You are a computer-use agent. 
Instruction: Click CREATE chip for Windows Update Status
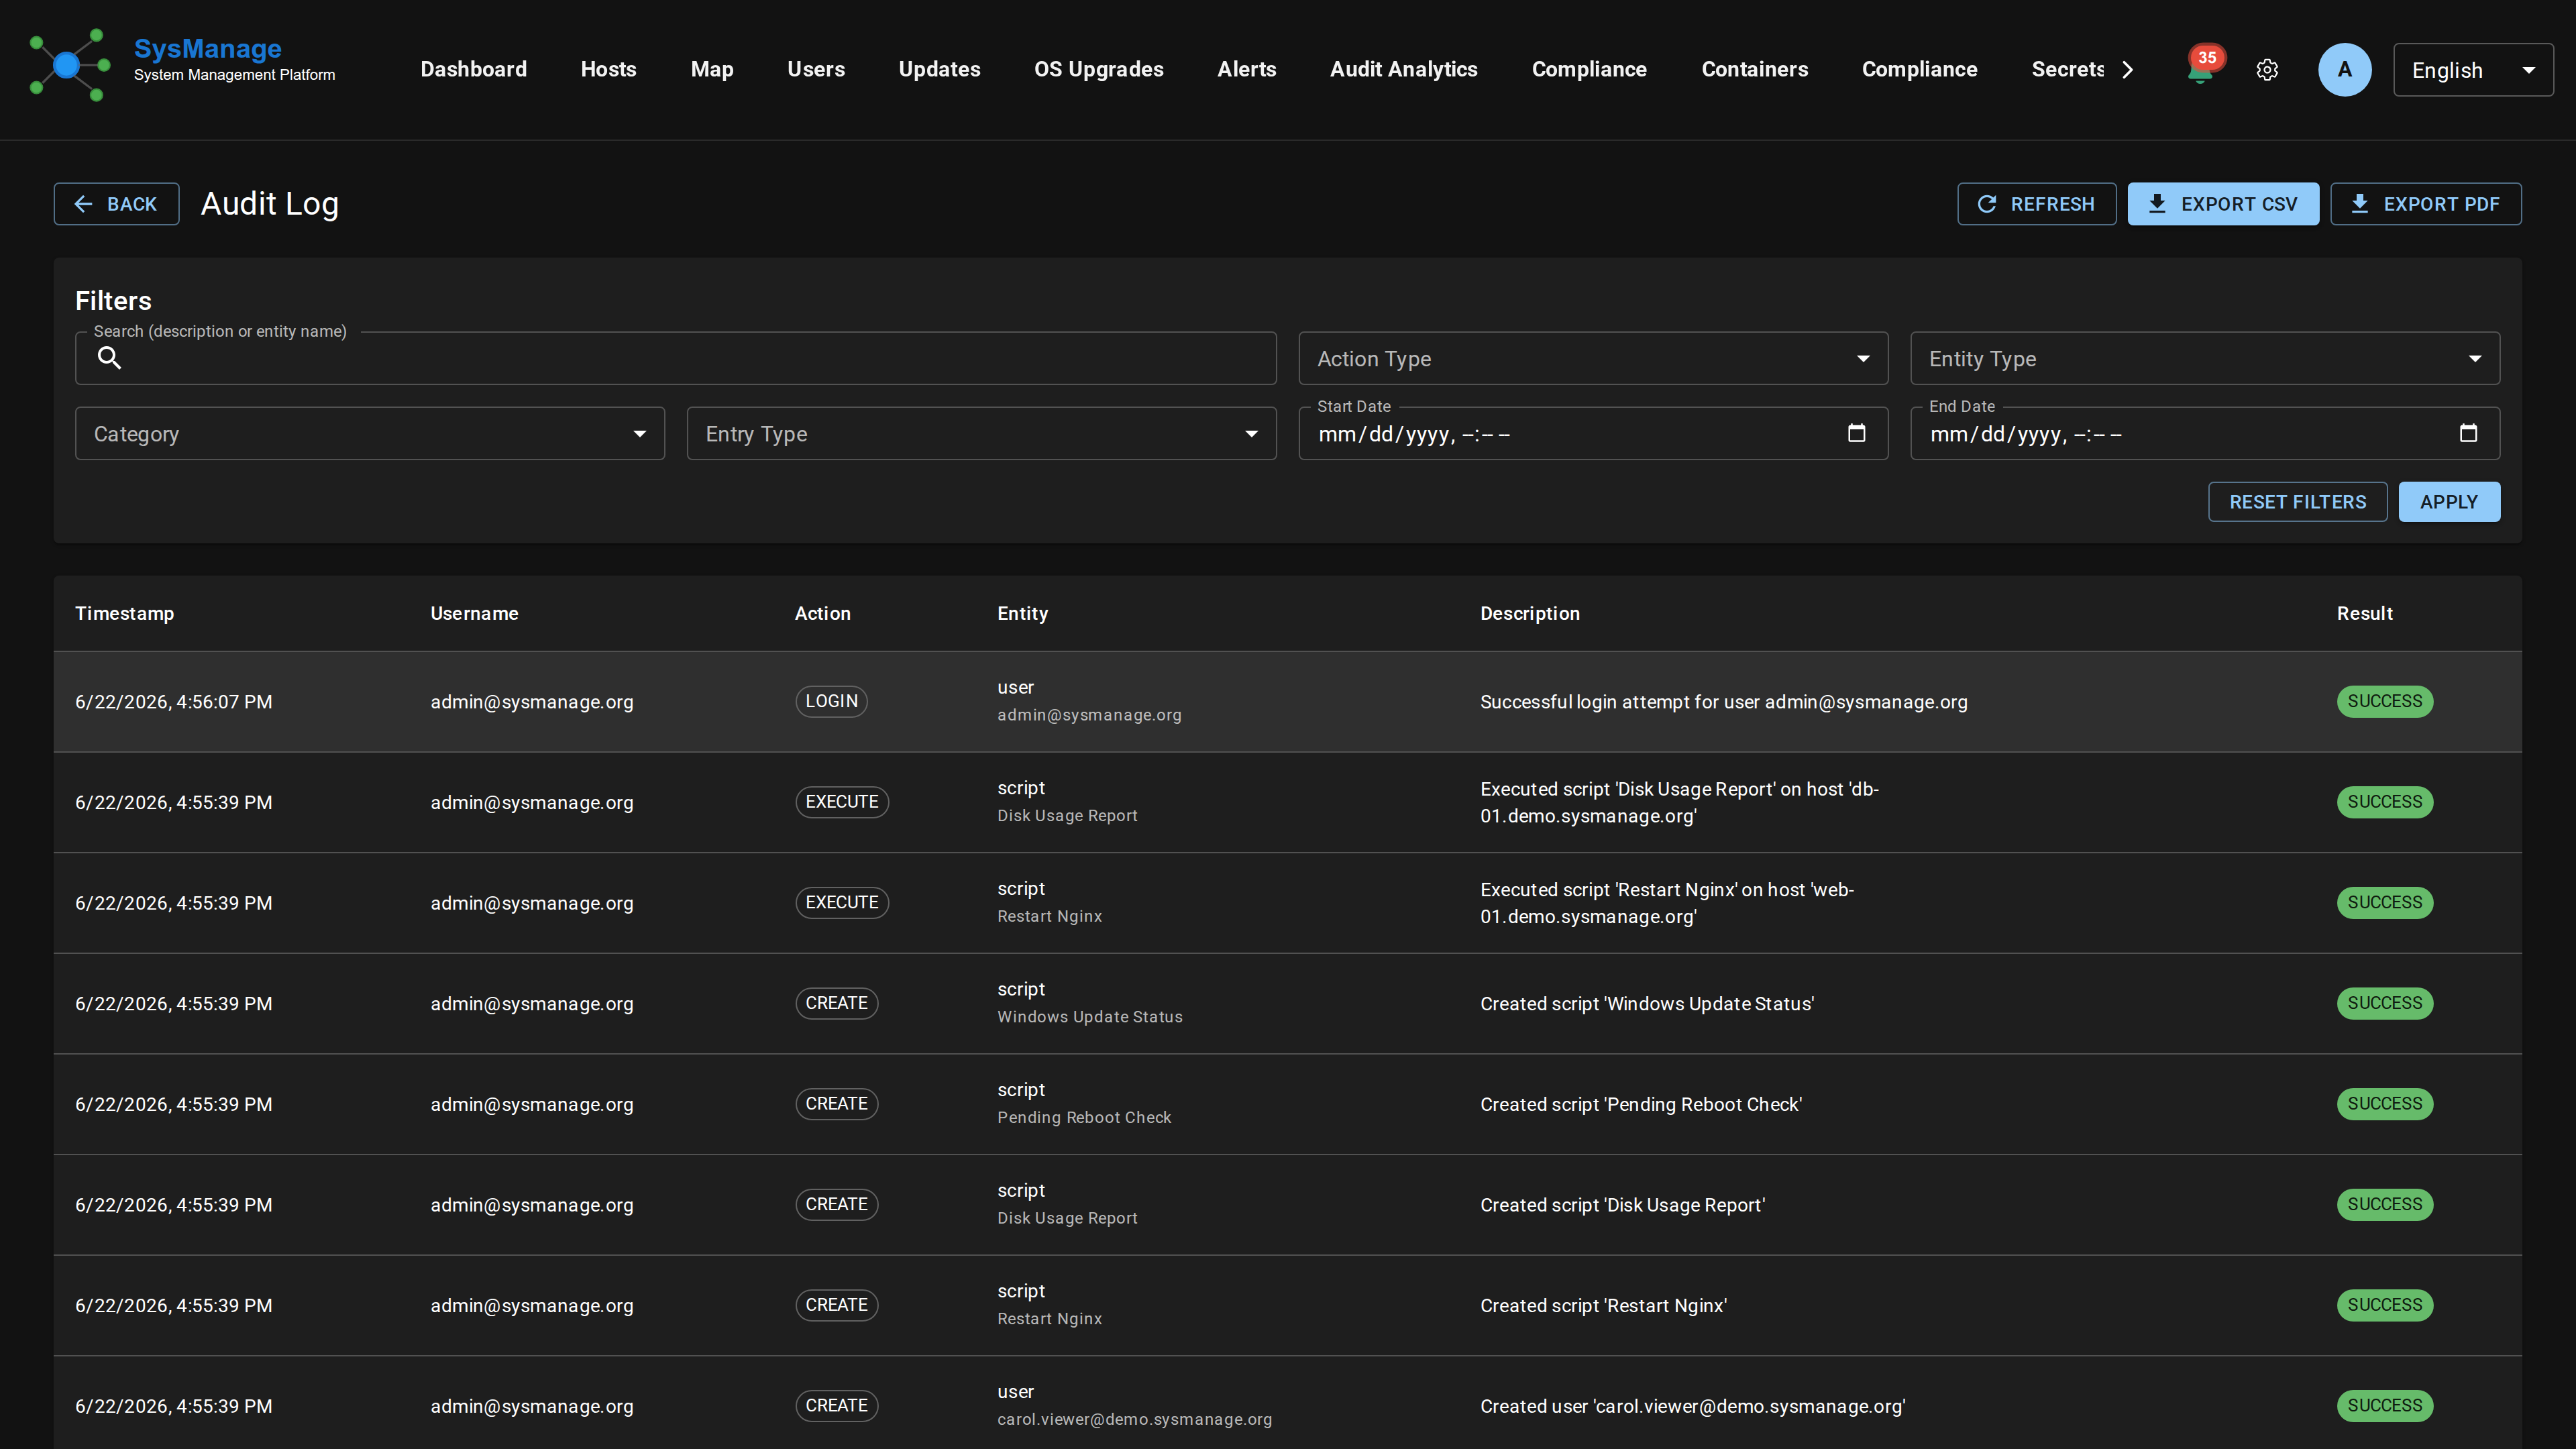[x=836, y=1003]
